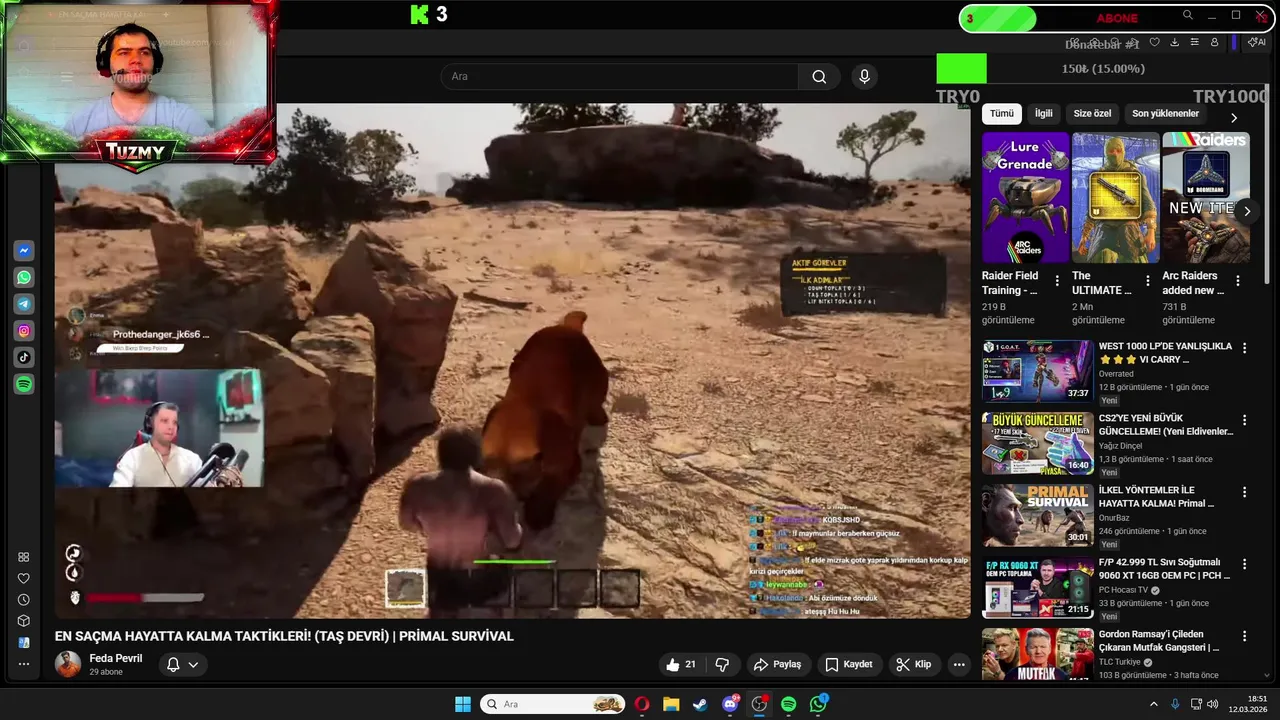Open WhatsApp in the Opera sidebar
Screen dimensions: 1280x720
(24, 277)
